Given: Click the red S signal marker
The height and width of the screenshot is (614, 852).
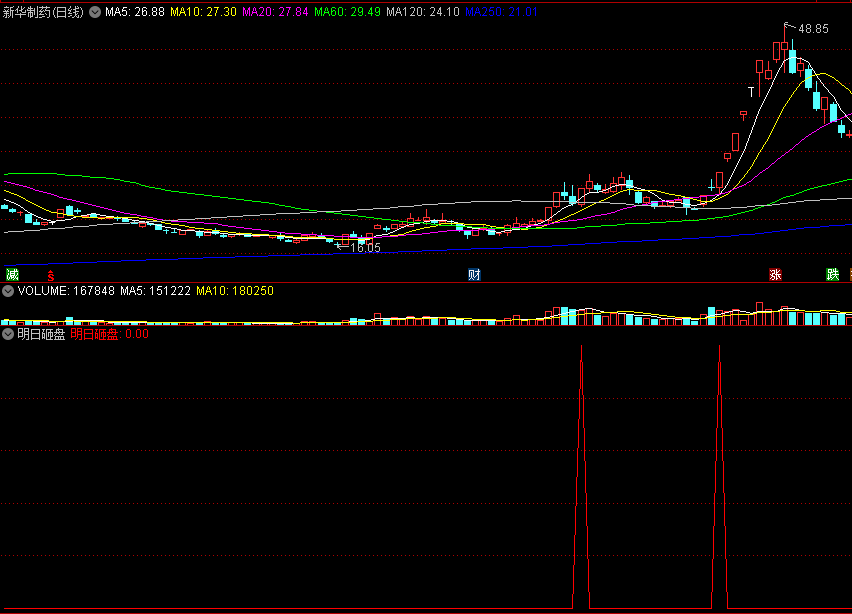Looking at the screenshot, I should point(51,275).
